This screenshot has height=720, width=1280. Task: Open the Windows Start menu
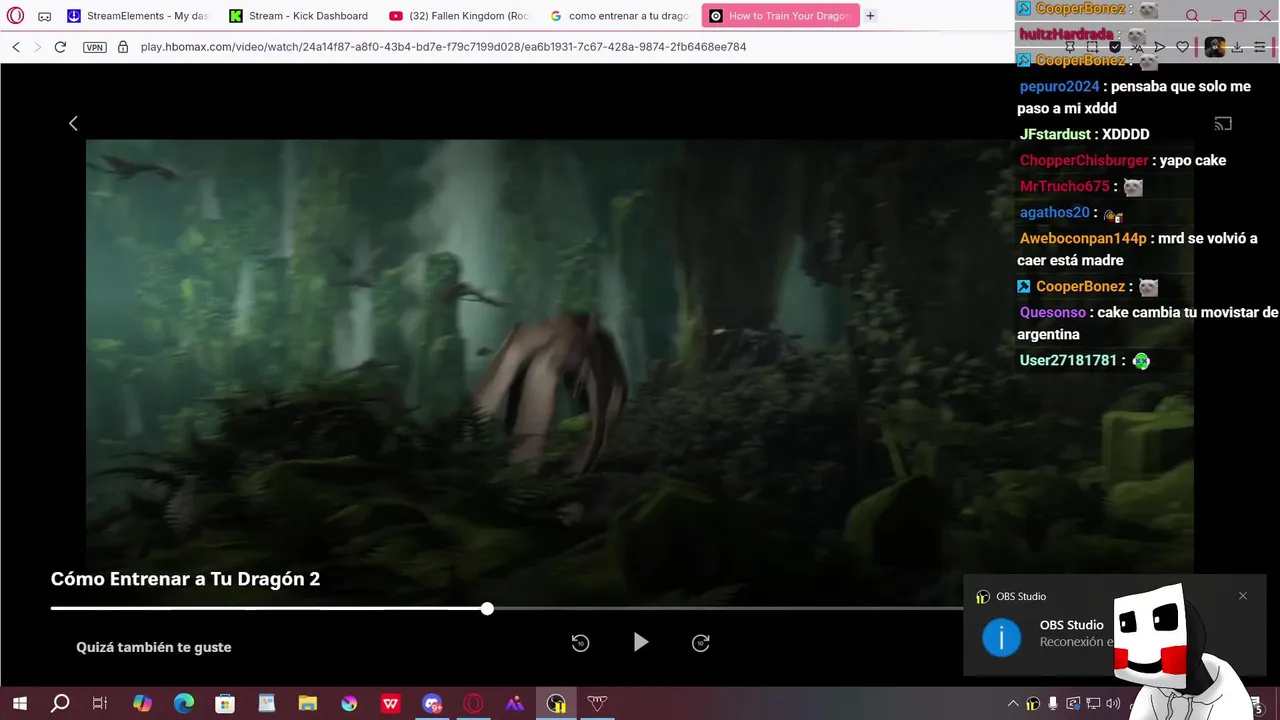click(x=19, y=704)
